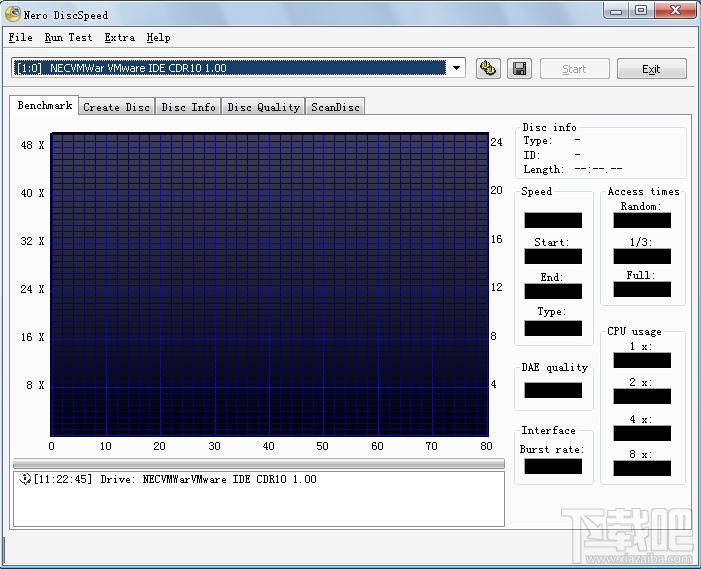The height and width of the screenshot is (569, 701).
Task: Minimize the Nero DiscSpeed window
Action: [616, 11]
